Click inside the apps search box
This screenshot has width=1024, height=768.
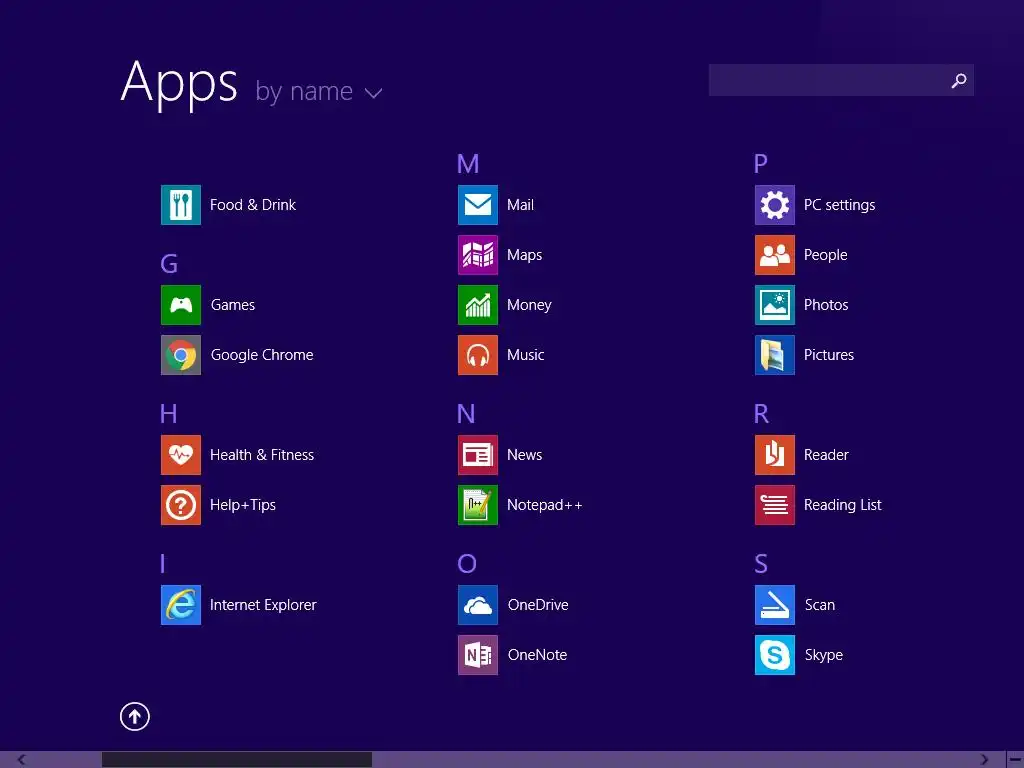point(841,80)
